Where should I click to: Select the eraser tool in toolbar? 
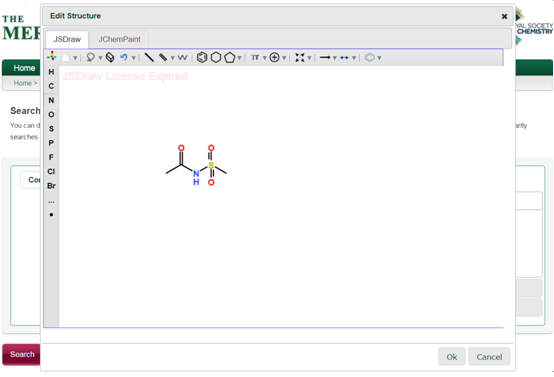click(110, 57)
